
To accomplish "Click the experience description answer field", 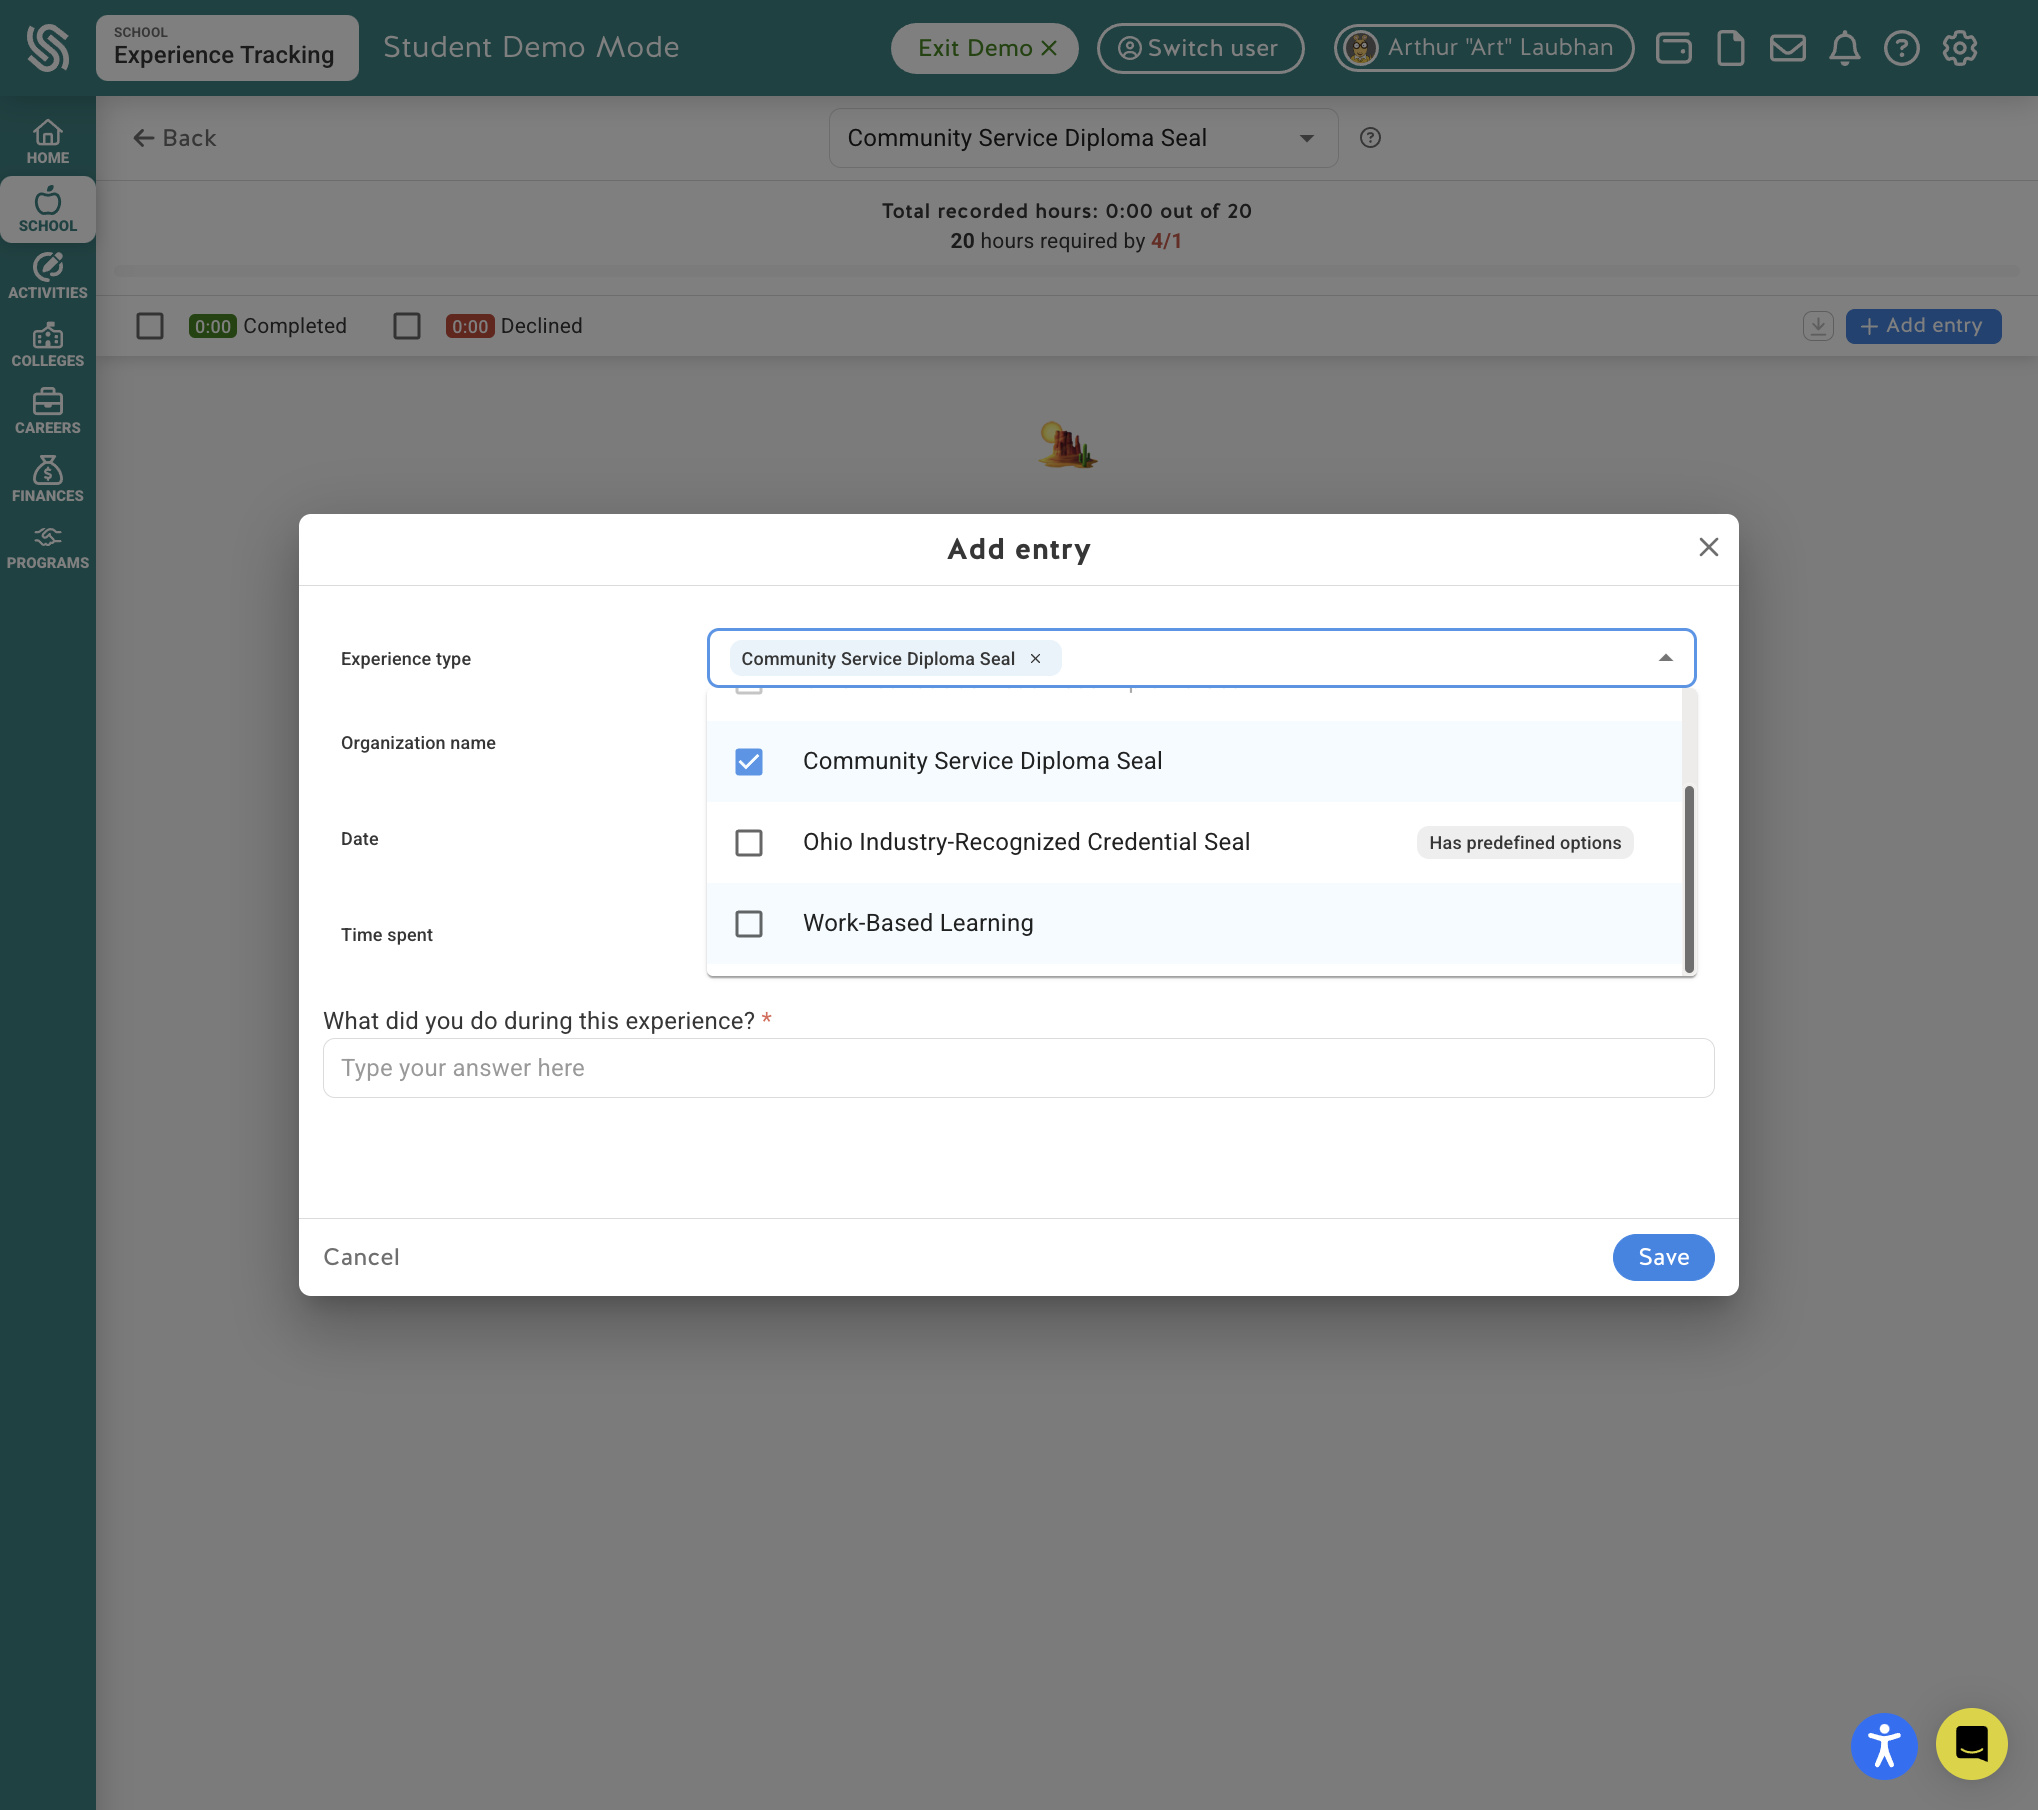I will click(1018, 1068).
